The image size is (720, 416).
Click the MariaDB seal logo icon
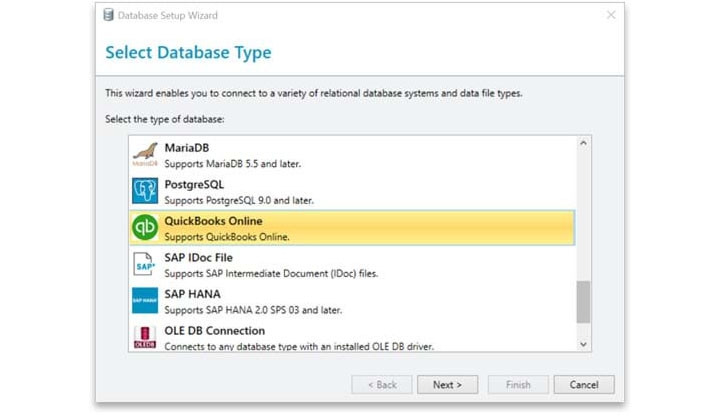click(145, 154)
